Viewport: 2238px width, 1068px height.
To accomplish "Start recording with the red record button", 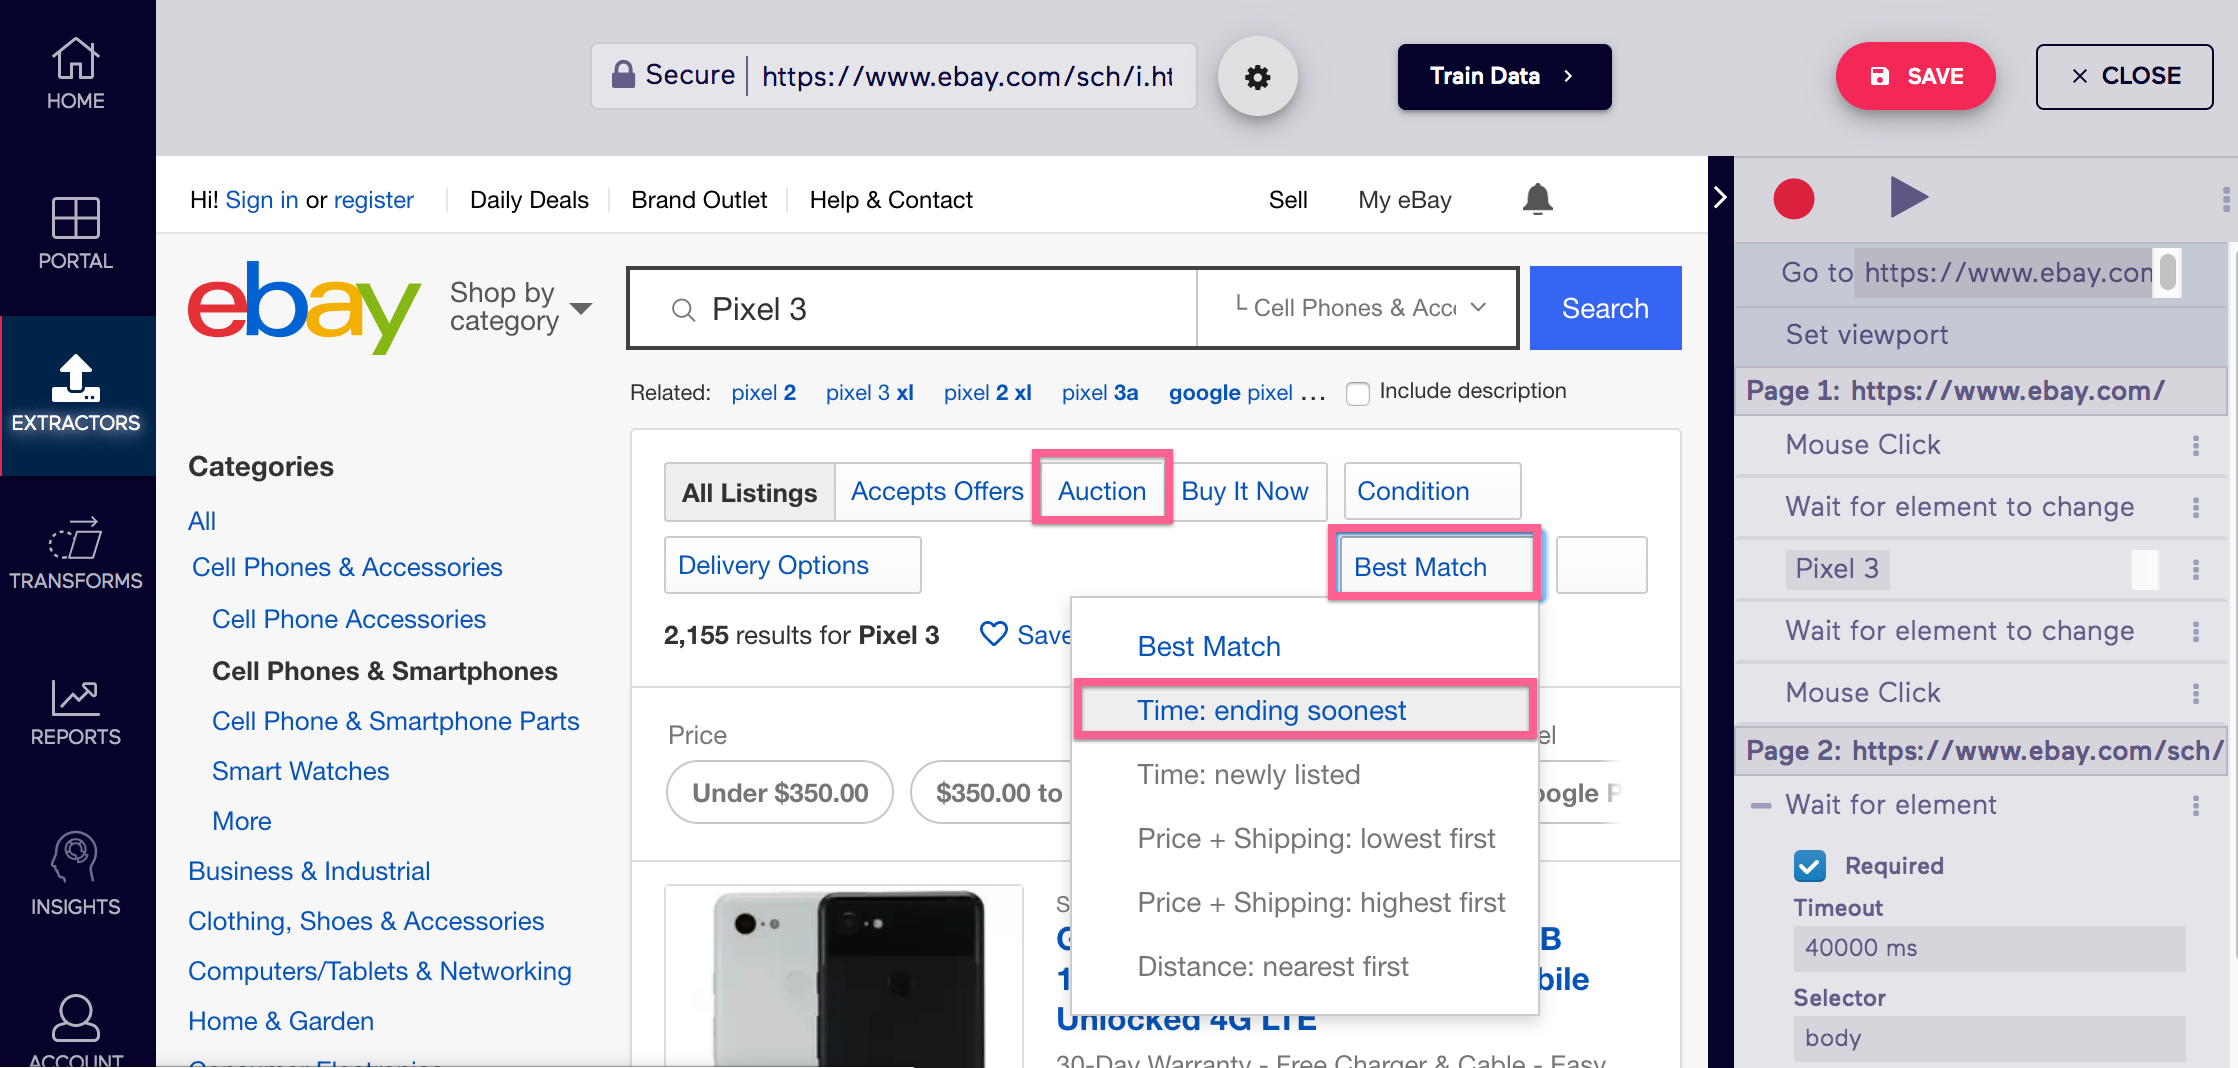I will [1793, 198].
